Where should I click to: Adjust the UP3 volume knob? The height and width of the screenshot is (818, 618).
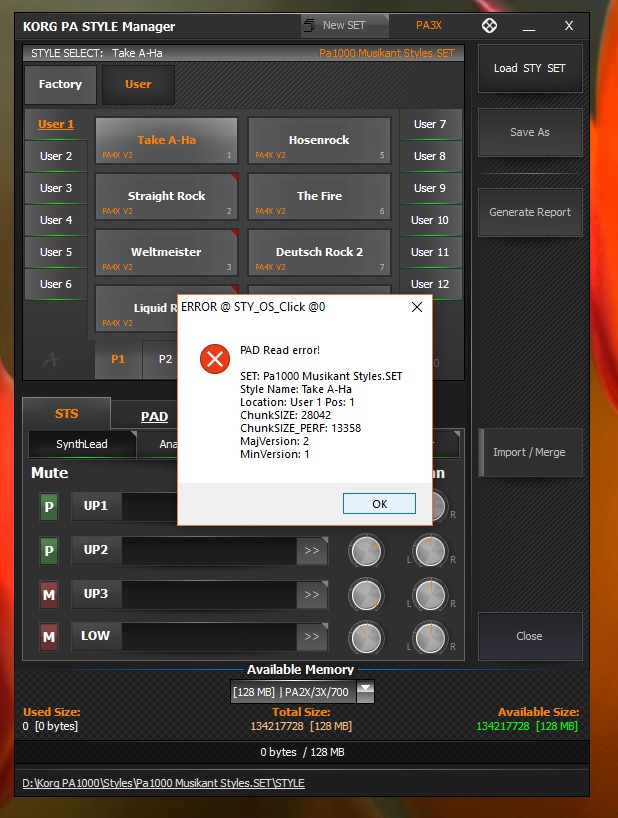coord(366,595)
